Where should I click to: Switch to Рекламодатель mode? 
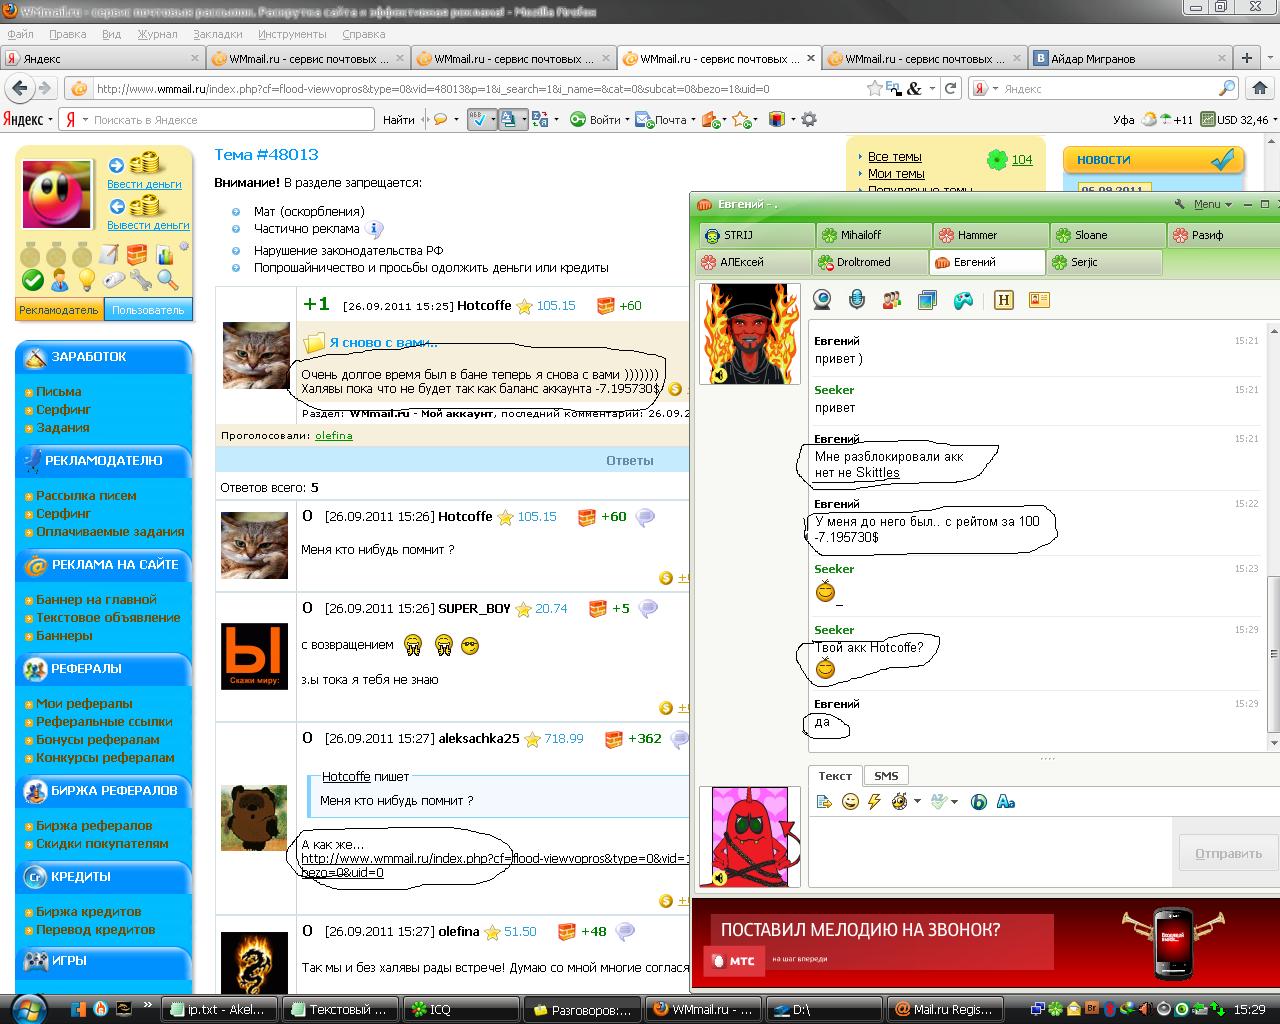(59, 310)
